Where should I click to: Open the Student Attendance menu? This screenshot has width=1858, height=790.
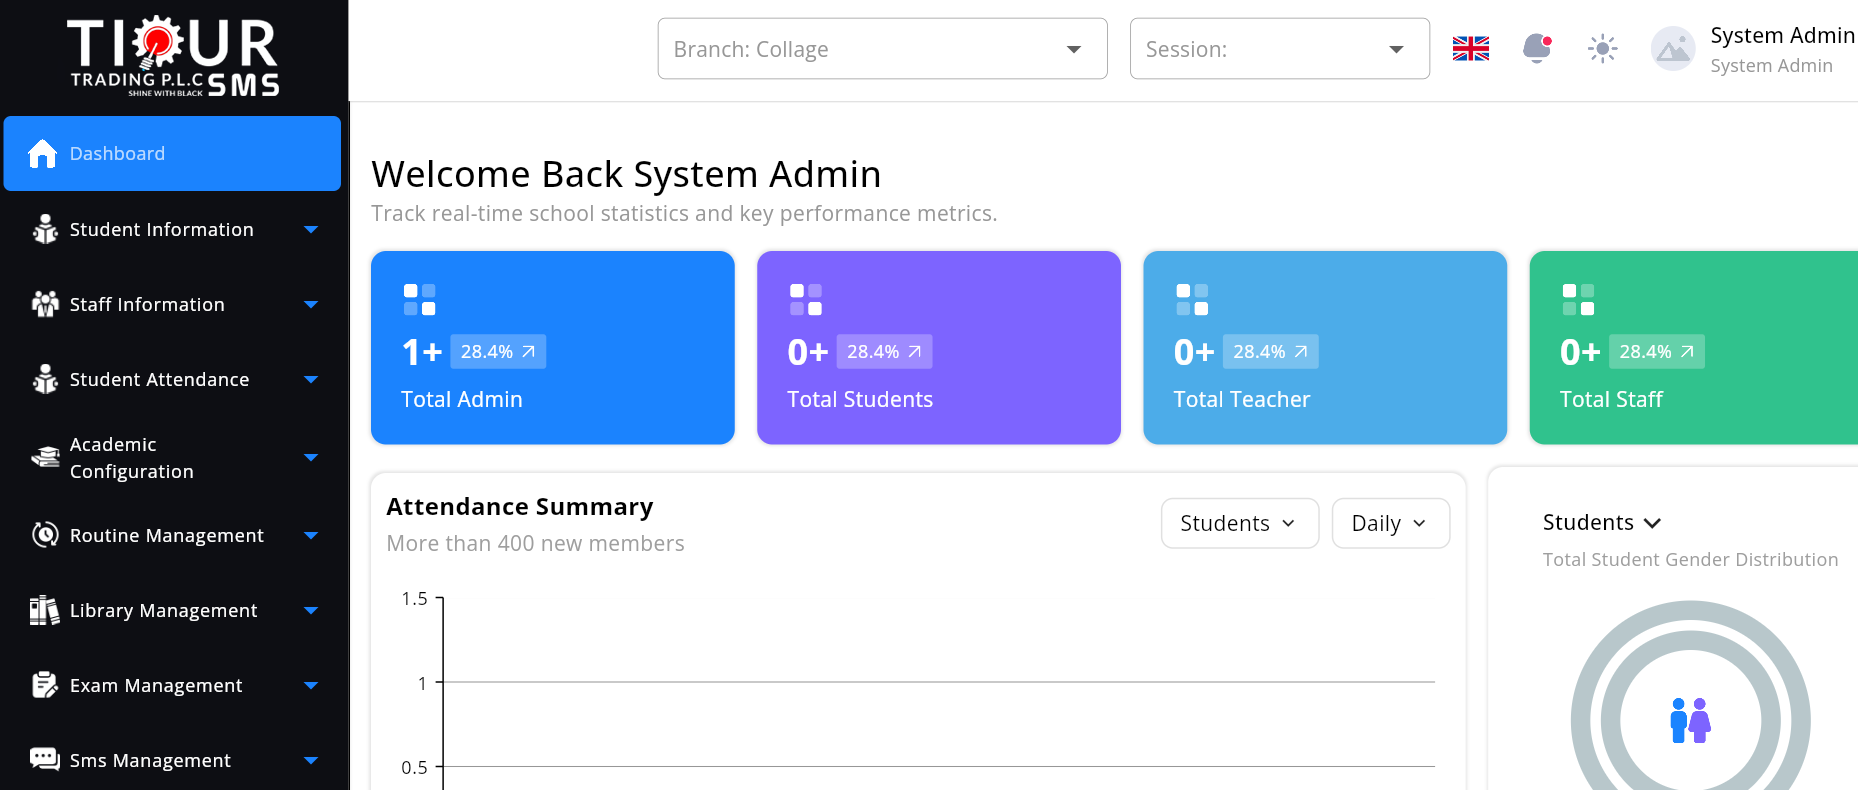(x=172, y=379)
